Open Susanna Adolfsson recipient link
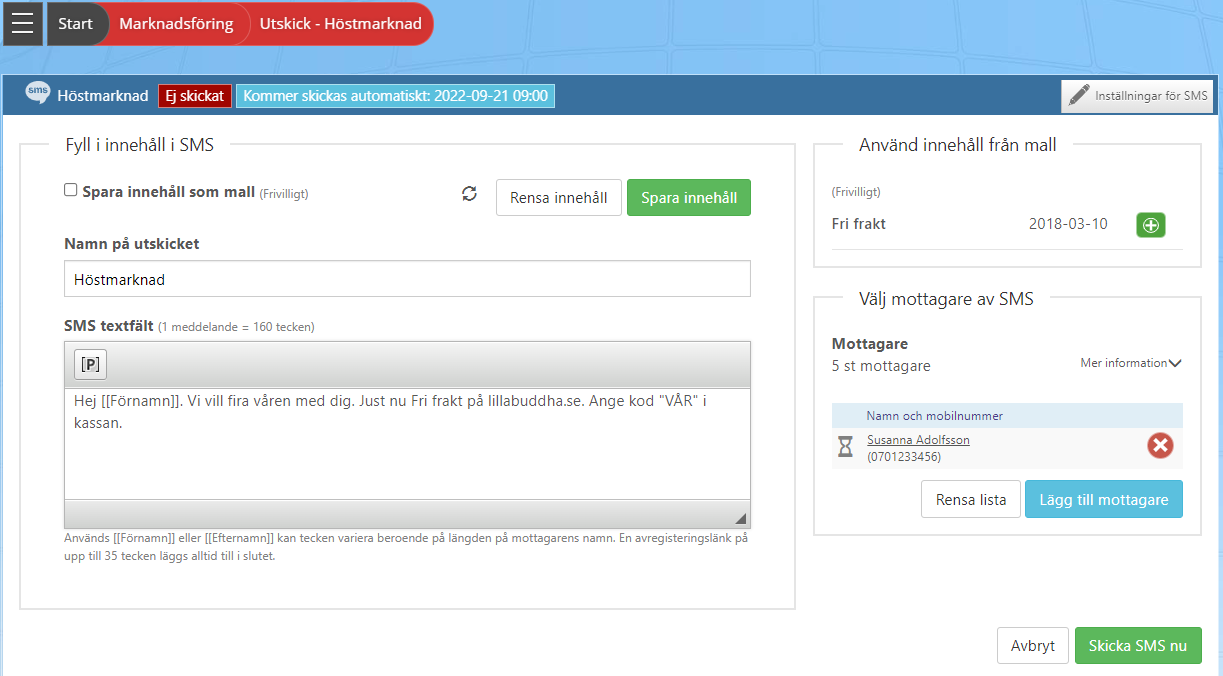This screenshot has height=676, width=1223. [x=918, y=440]
